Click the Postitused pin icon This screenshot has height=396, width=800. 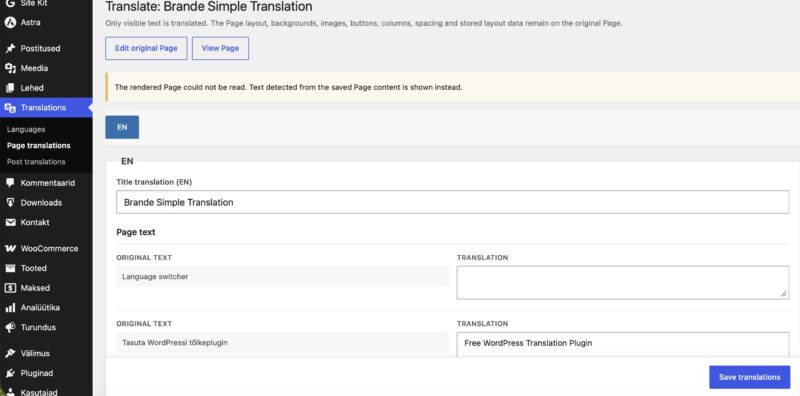10,48
